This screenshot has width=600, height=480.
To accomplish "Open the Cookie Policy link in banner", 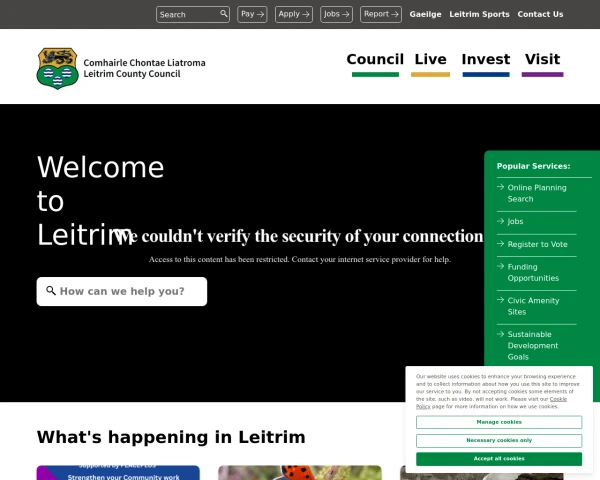I will (x=558, y=399).
